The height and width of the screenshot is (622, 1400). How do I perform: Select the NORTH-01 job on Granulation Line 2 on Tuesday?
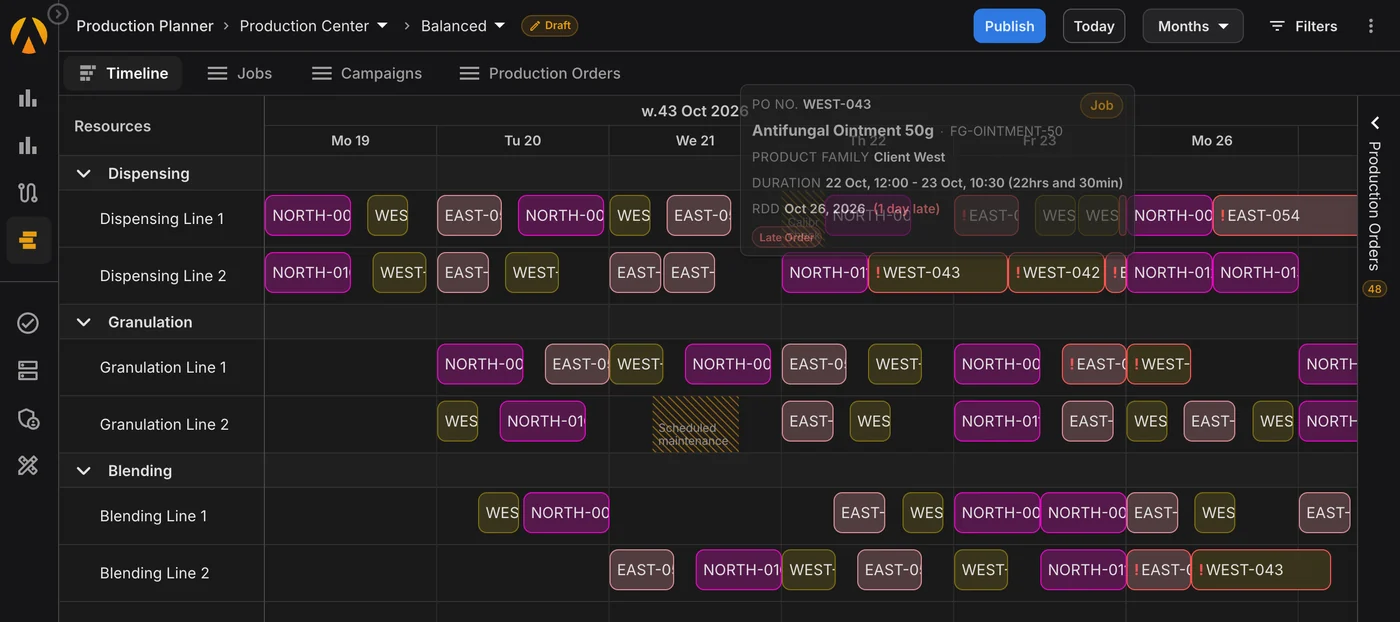point(542,421)
